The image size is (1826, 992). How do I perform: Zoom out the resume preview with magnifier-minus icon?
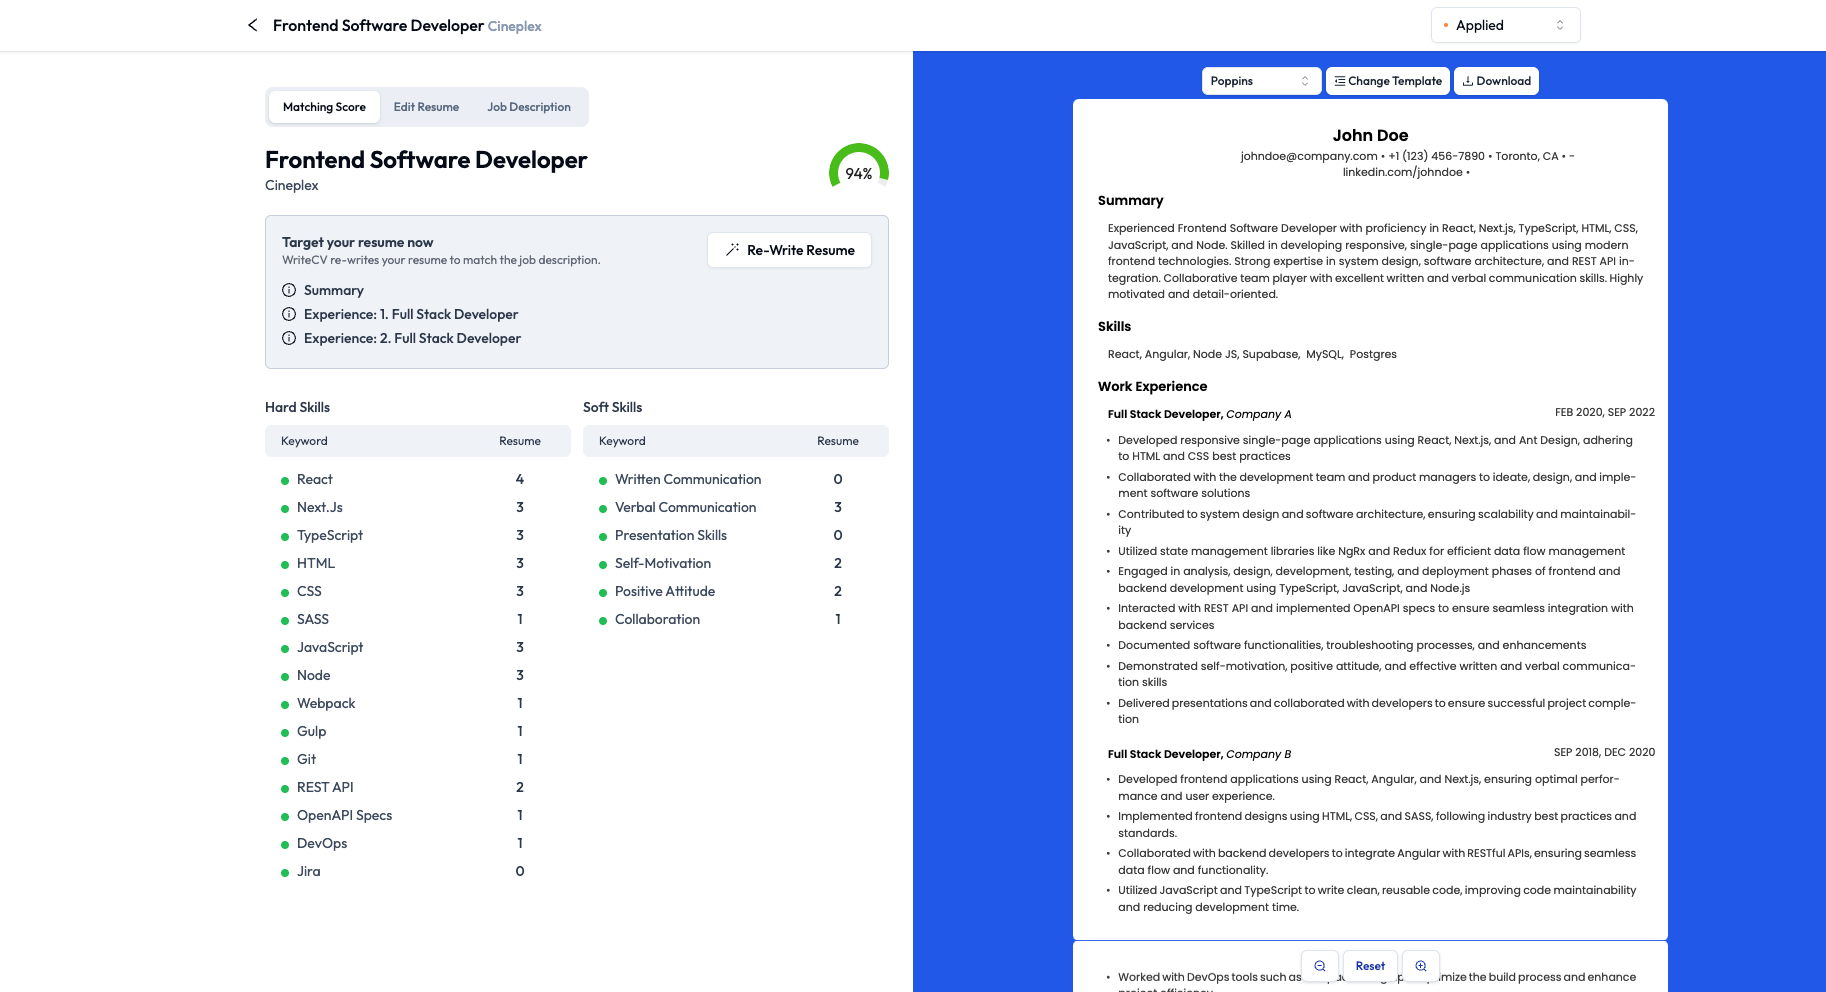pyautogui.click(x=1319, y=965)
